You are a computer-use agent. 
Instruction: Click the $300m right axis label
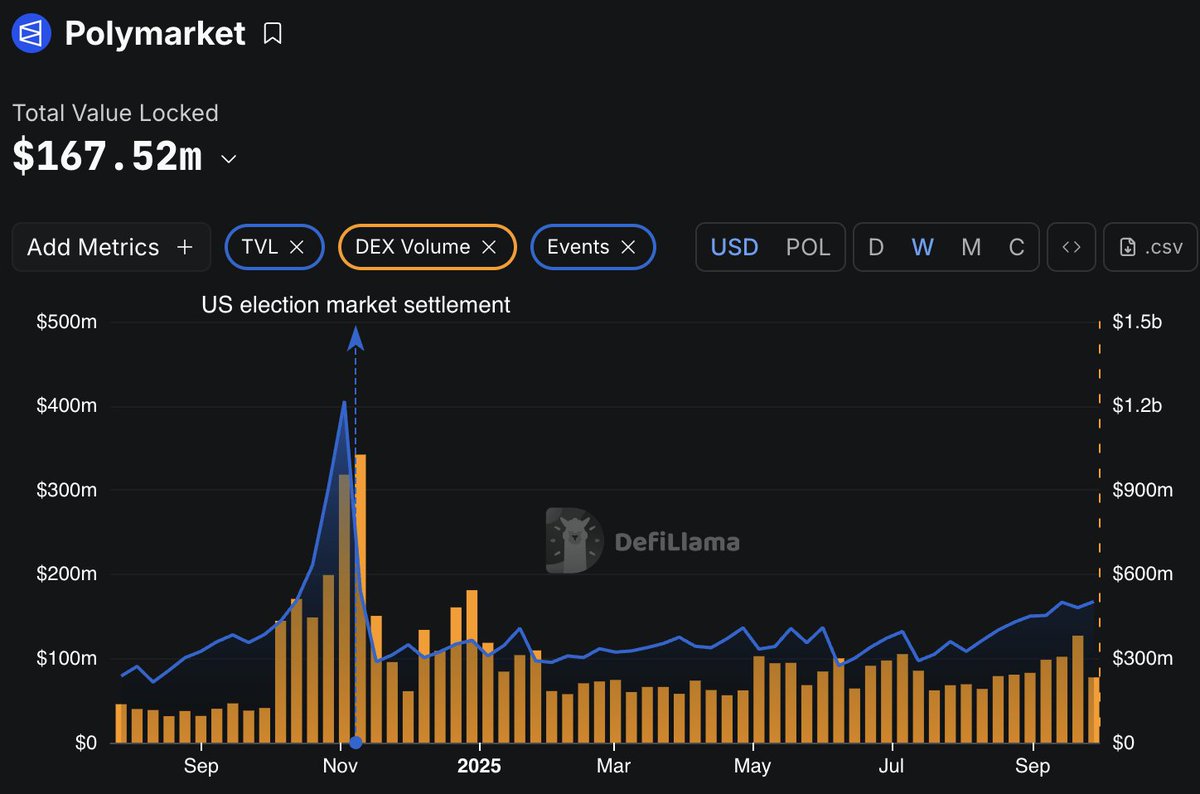(x=1142, y=658)
